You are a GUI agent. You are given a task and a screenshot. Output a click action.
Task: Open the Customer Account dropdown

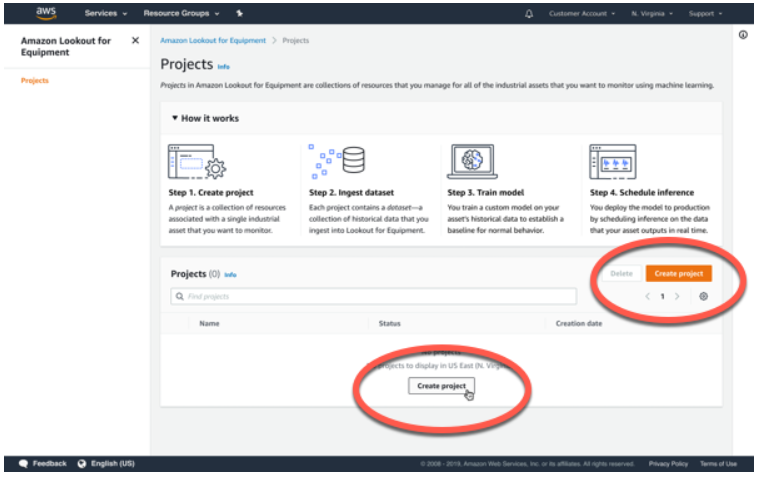[x=582, y=14]
